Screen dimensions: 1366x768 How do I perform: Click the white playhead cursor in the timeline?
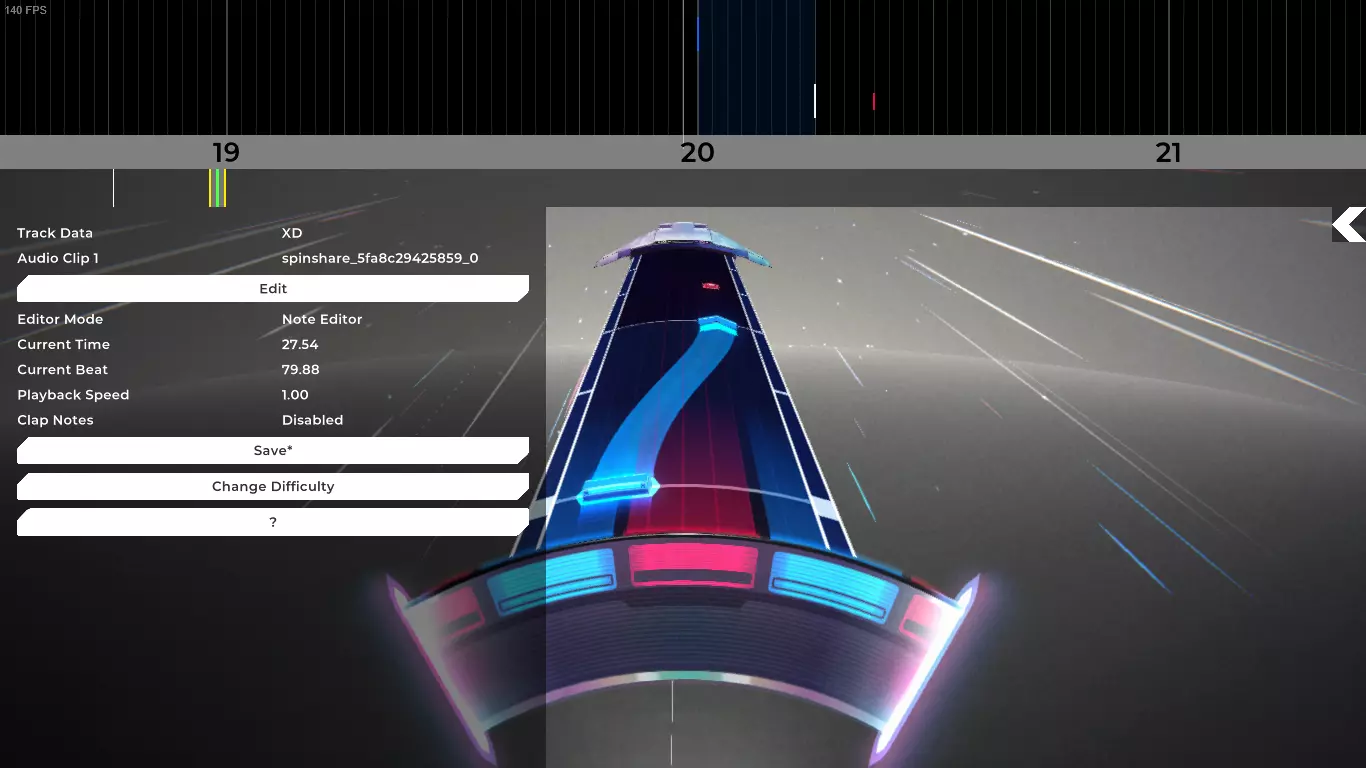coord(815,101)
